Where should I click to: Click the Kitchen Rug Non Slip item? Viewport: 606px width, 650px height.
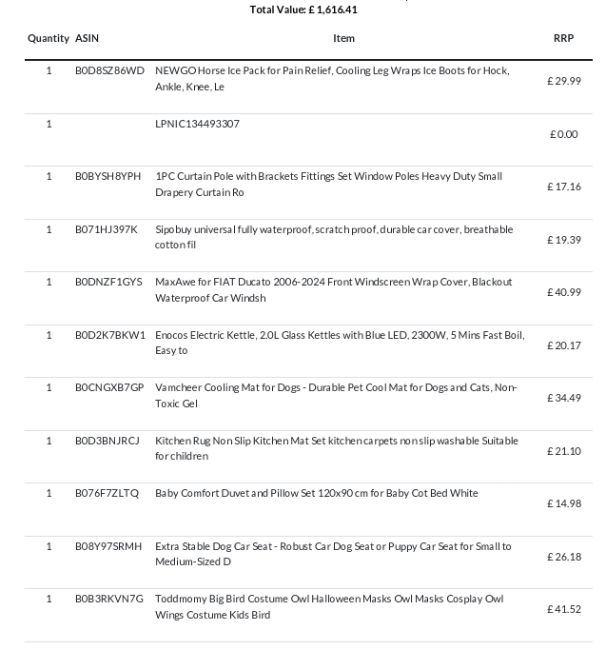pos(337,448)
